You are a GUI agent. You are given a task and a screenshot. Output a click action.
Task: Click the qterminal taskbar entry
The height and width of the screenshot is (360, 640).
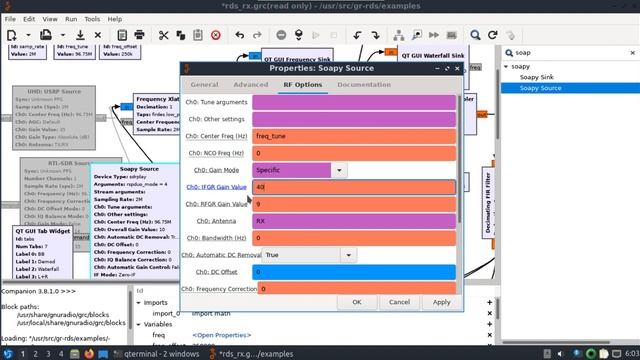156,354
